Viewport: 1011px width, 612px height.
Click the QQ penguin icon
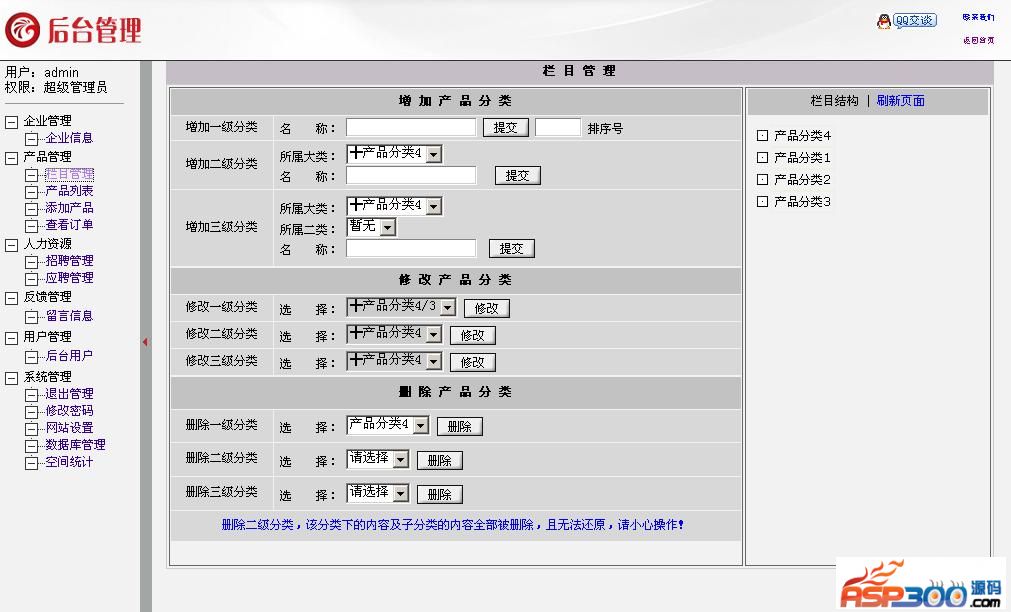click(x=883, y=21)
